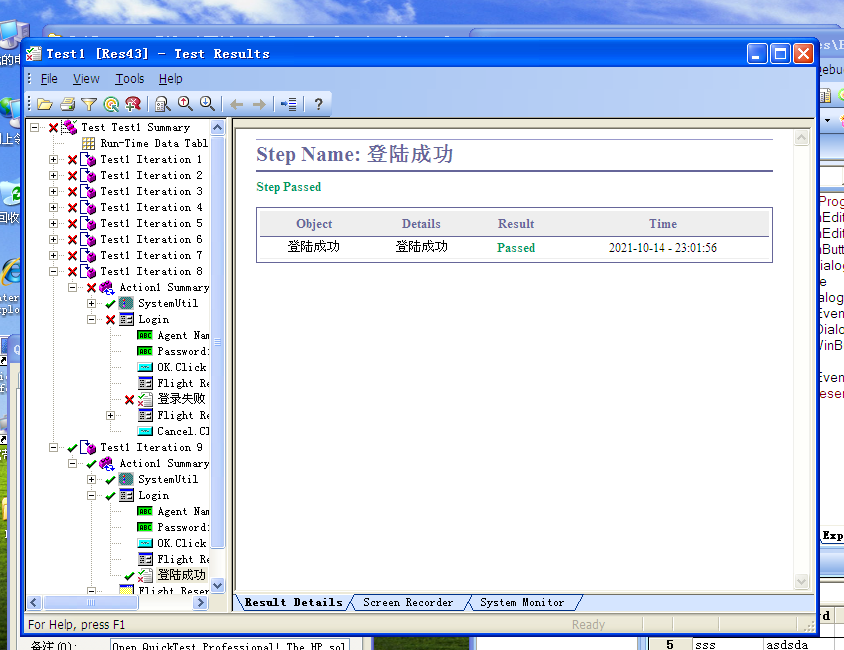Viewport: 844px width, 650px height.
Task: Click the Test1 Summary root icon
Action: click(69, 128)
